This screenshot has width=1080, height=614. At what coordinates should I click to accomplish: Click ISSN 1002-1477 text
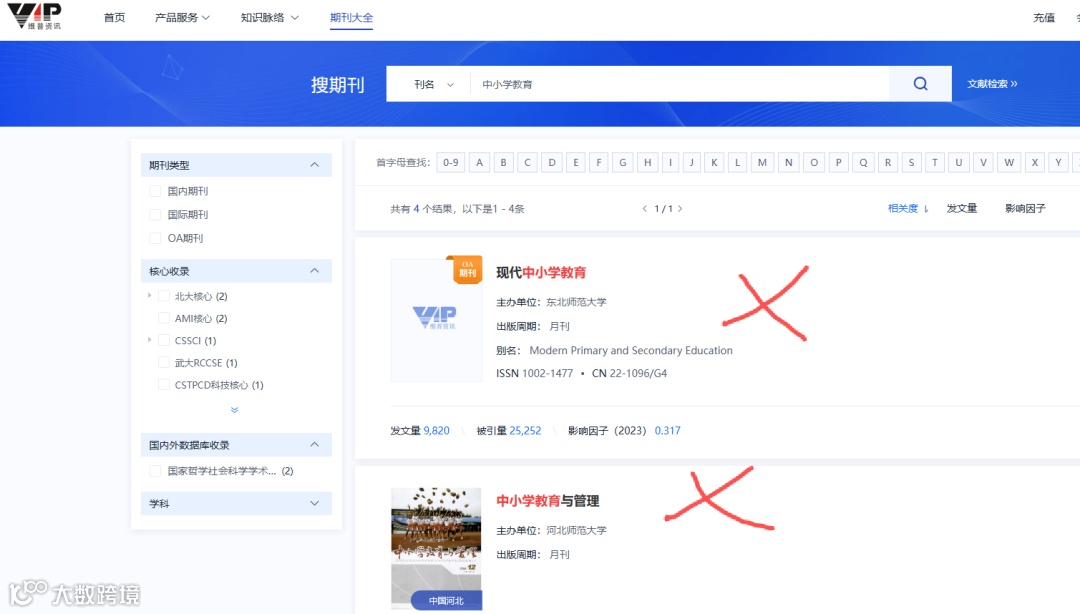tap(534, 373)
